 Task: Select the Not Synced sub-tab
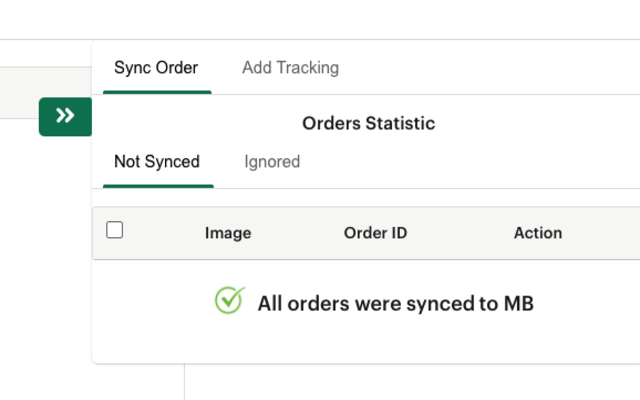click(x=157, y=162)
